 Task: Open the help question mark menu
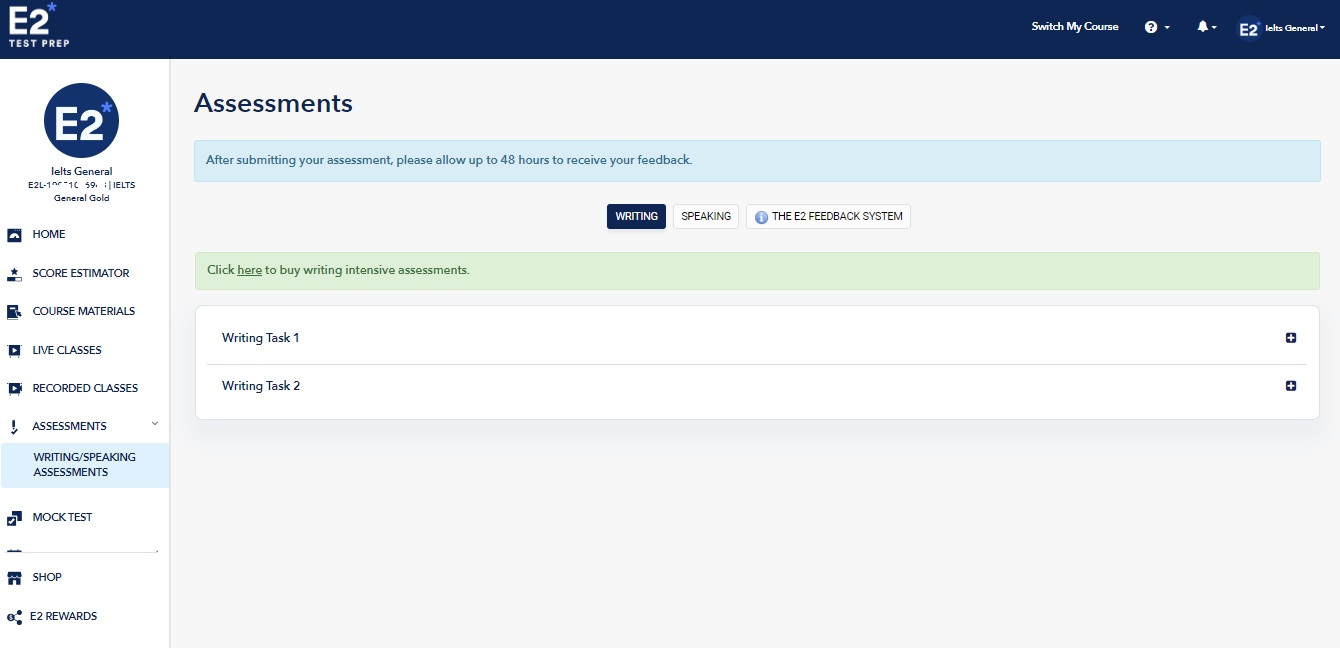pyautogui.click(x=1151, y=27)
